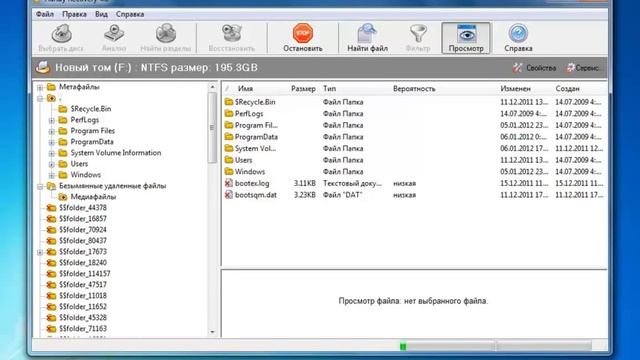The height and width of the screenshot is (360, 640).
Task: Open the Вид menu
Action: (x=101, y=14)
